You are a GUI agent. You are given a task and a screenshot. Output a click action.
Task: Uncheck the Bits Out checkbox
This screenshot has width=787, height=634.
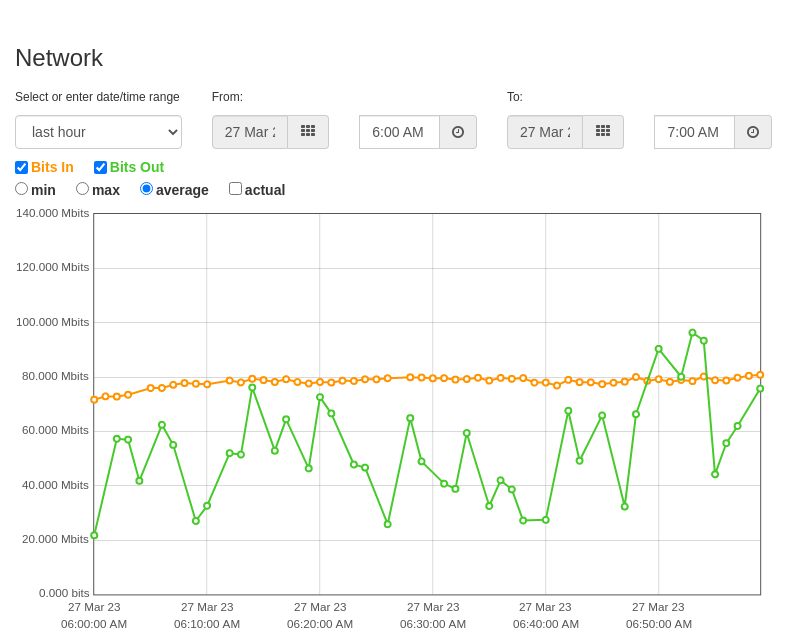click(100, 167)
